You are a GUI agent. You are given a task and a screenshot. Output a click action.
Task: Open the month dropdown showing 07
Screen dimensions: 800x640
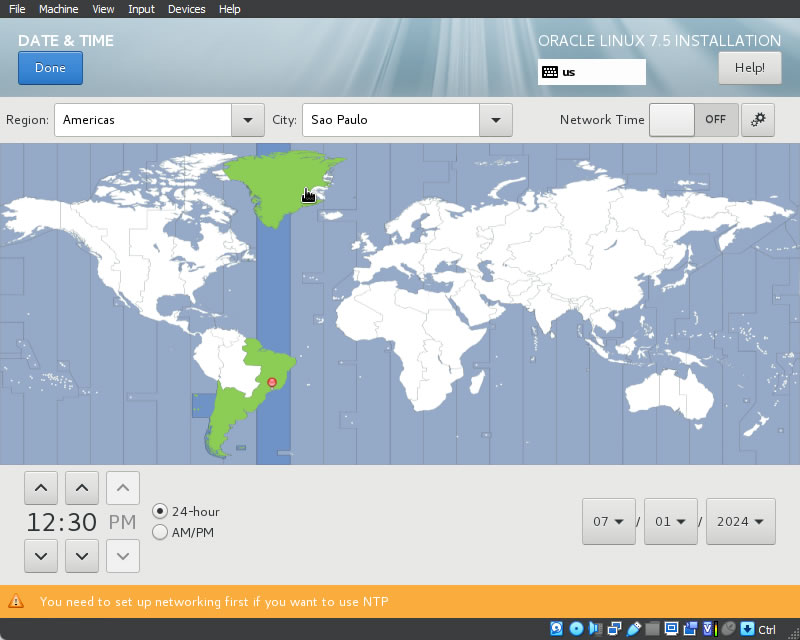click(609, 522)
